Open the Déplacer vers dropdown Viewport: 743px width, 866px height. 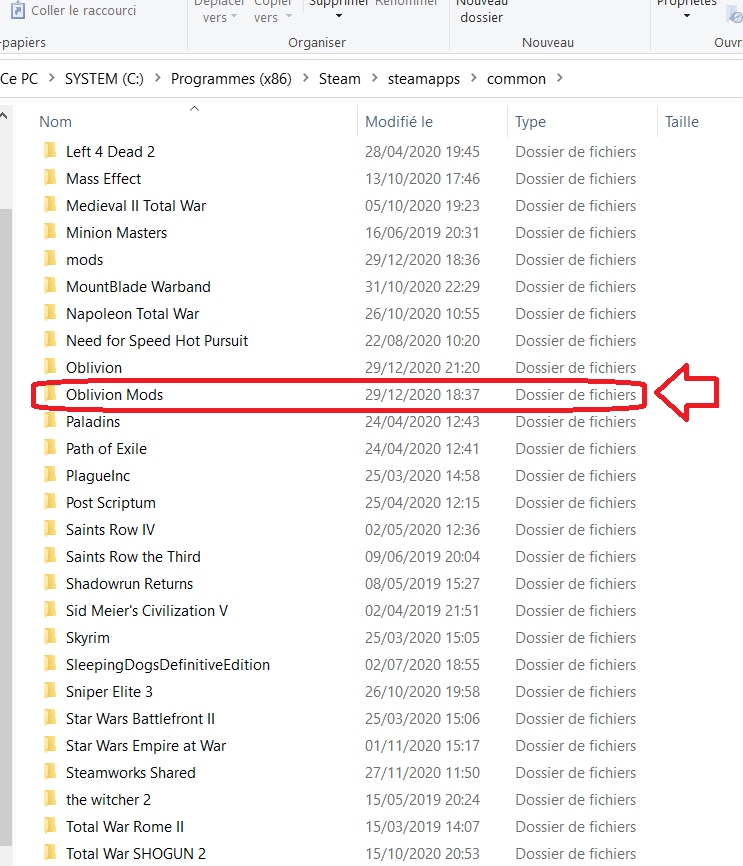click(x=219, y=10)
